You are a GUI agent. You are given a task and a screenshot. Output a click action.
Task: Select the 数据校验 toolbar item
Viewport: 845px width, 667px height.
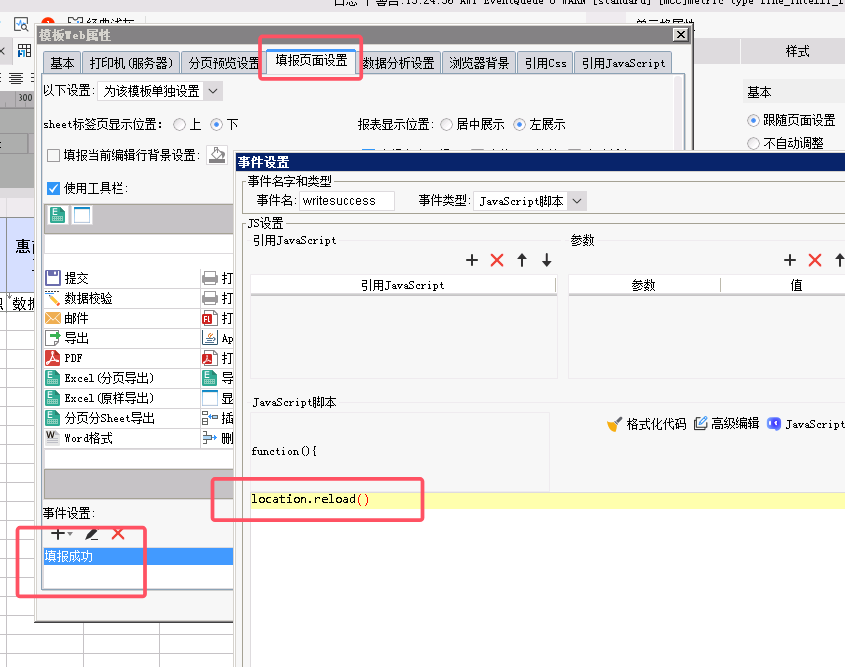coord(122,298)
